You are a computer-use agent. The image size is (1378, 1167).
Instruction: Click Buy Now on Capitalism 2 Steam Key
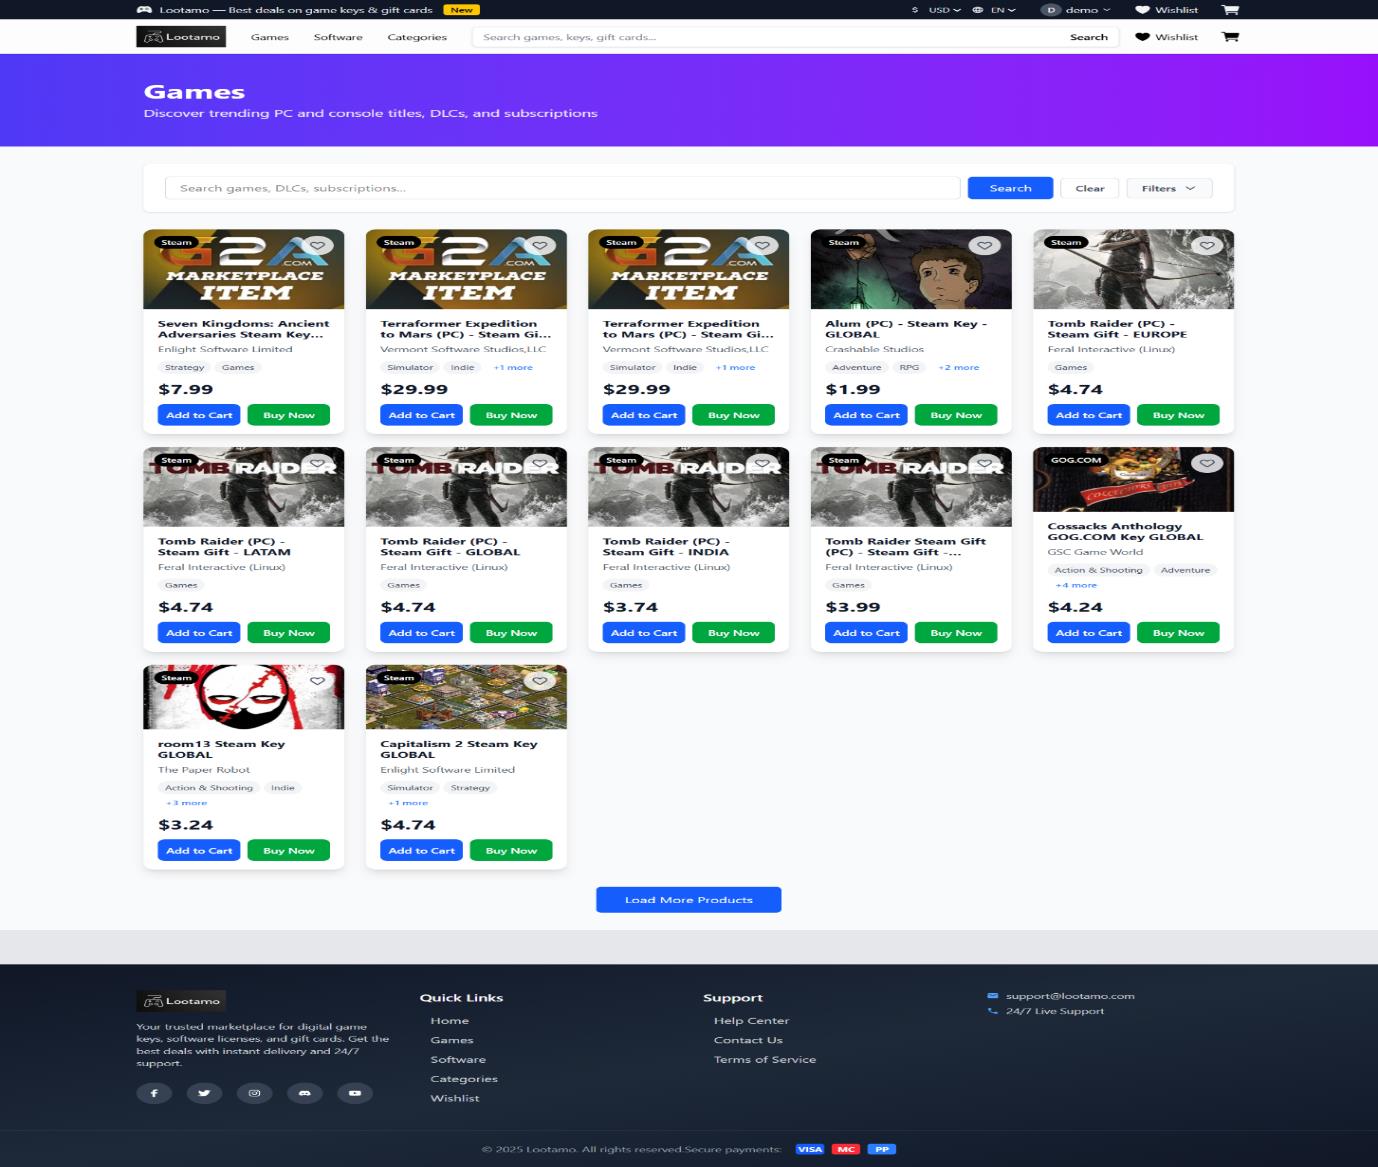510,850
